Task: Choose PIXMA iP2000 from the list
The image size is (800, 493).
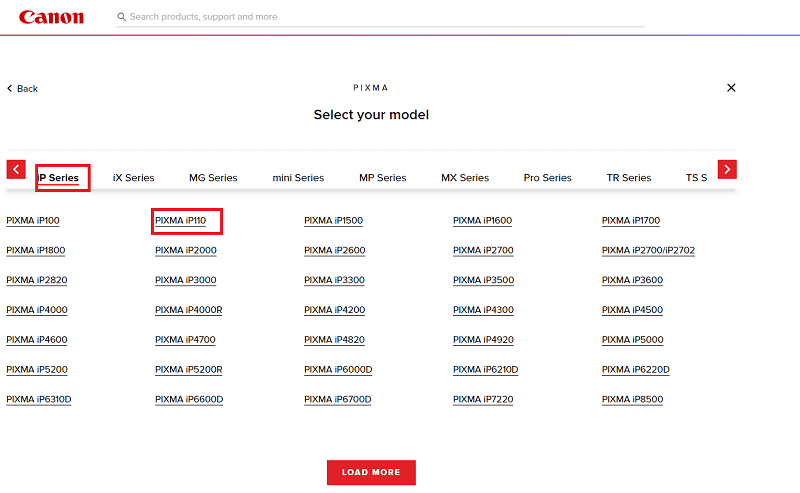Action: (x=186, y=250)
